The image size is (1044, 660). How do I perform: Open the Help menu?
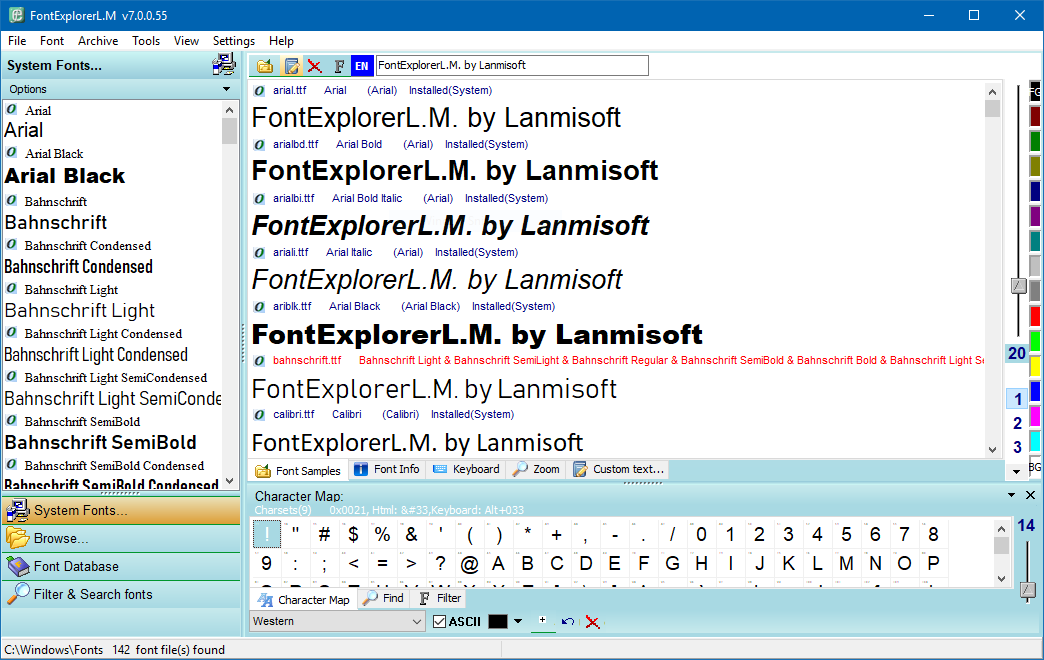tap(281, 41)
